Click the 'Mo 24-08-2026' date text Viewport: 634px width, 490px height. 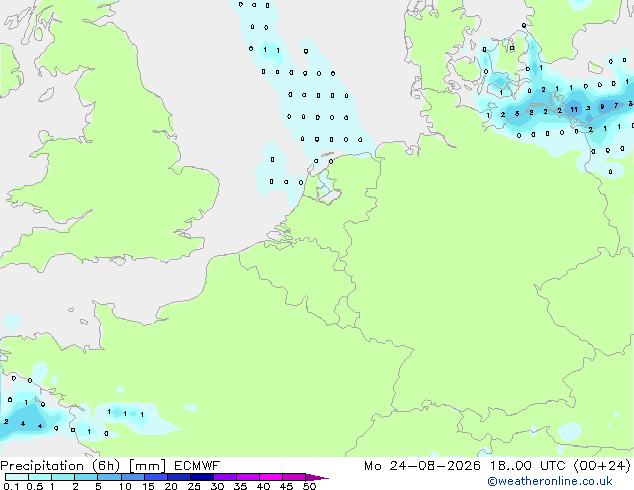(x=422, y=466)
